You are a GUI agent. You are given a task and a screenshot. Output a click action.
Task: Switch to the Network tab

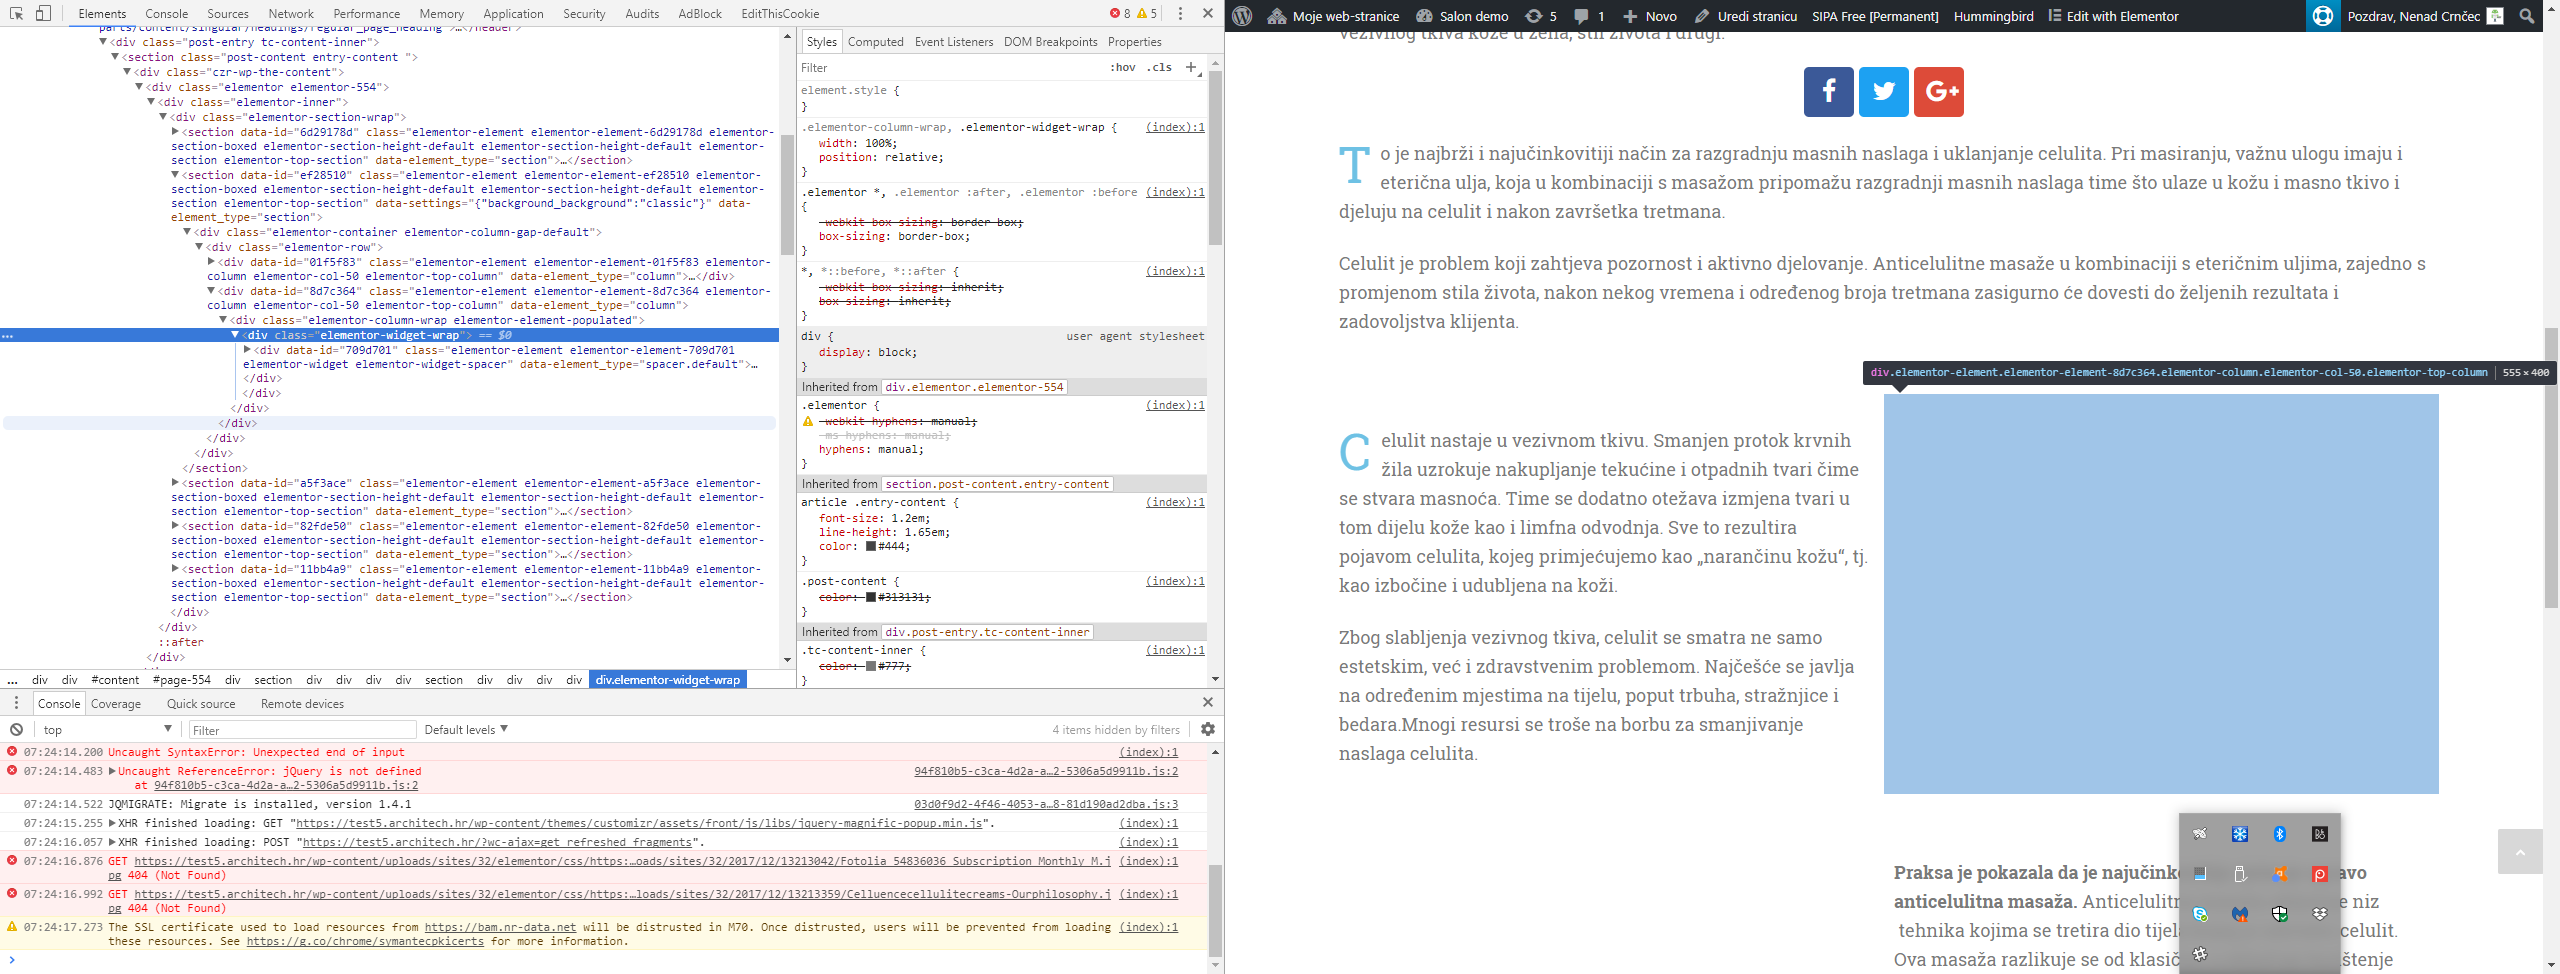(291, 13)
